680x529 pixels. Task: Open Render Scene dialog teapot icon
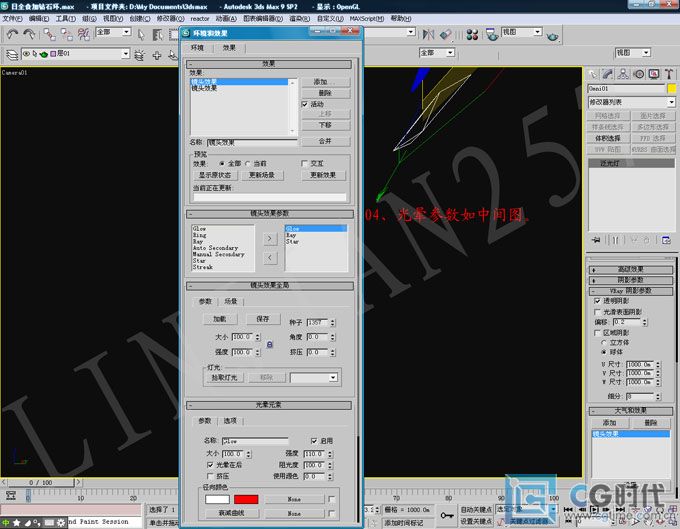pos(492,34)
